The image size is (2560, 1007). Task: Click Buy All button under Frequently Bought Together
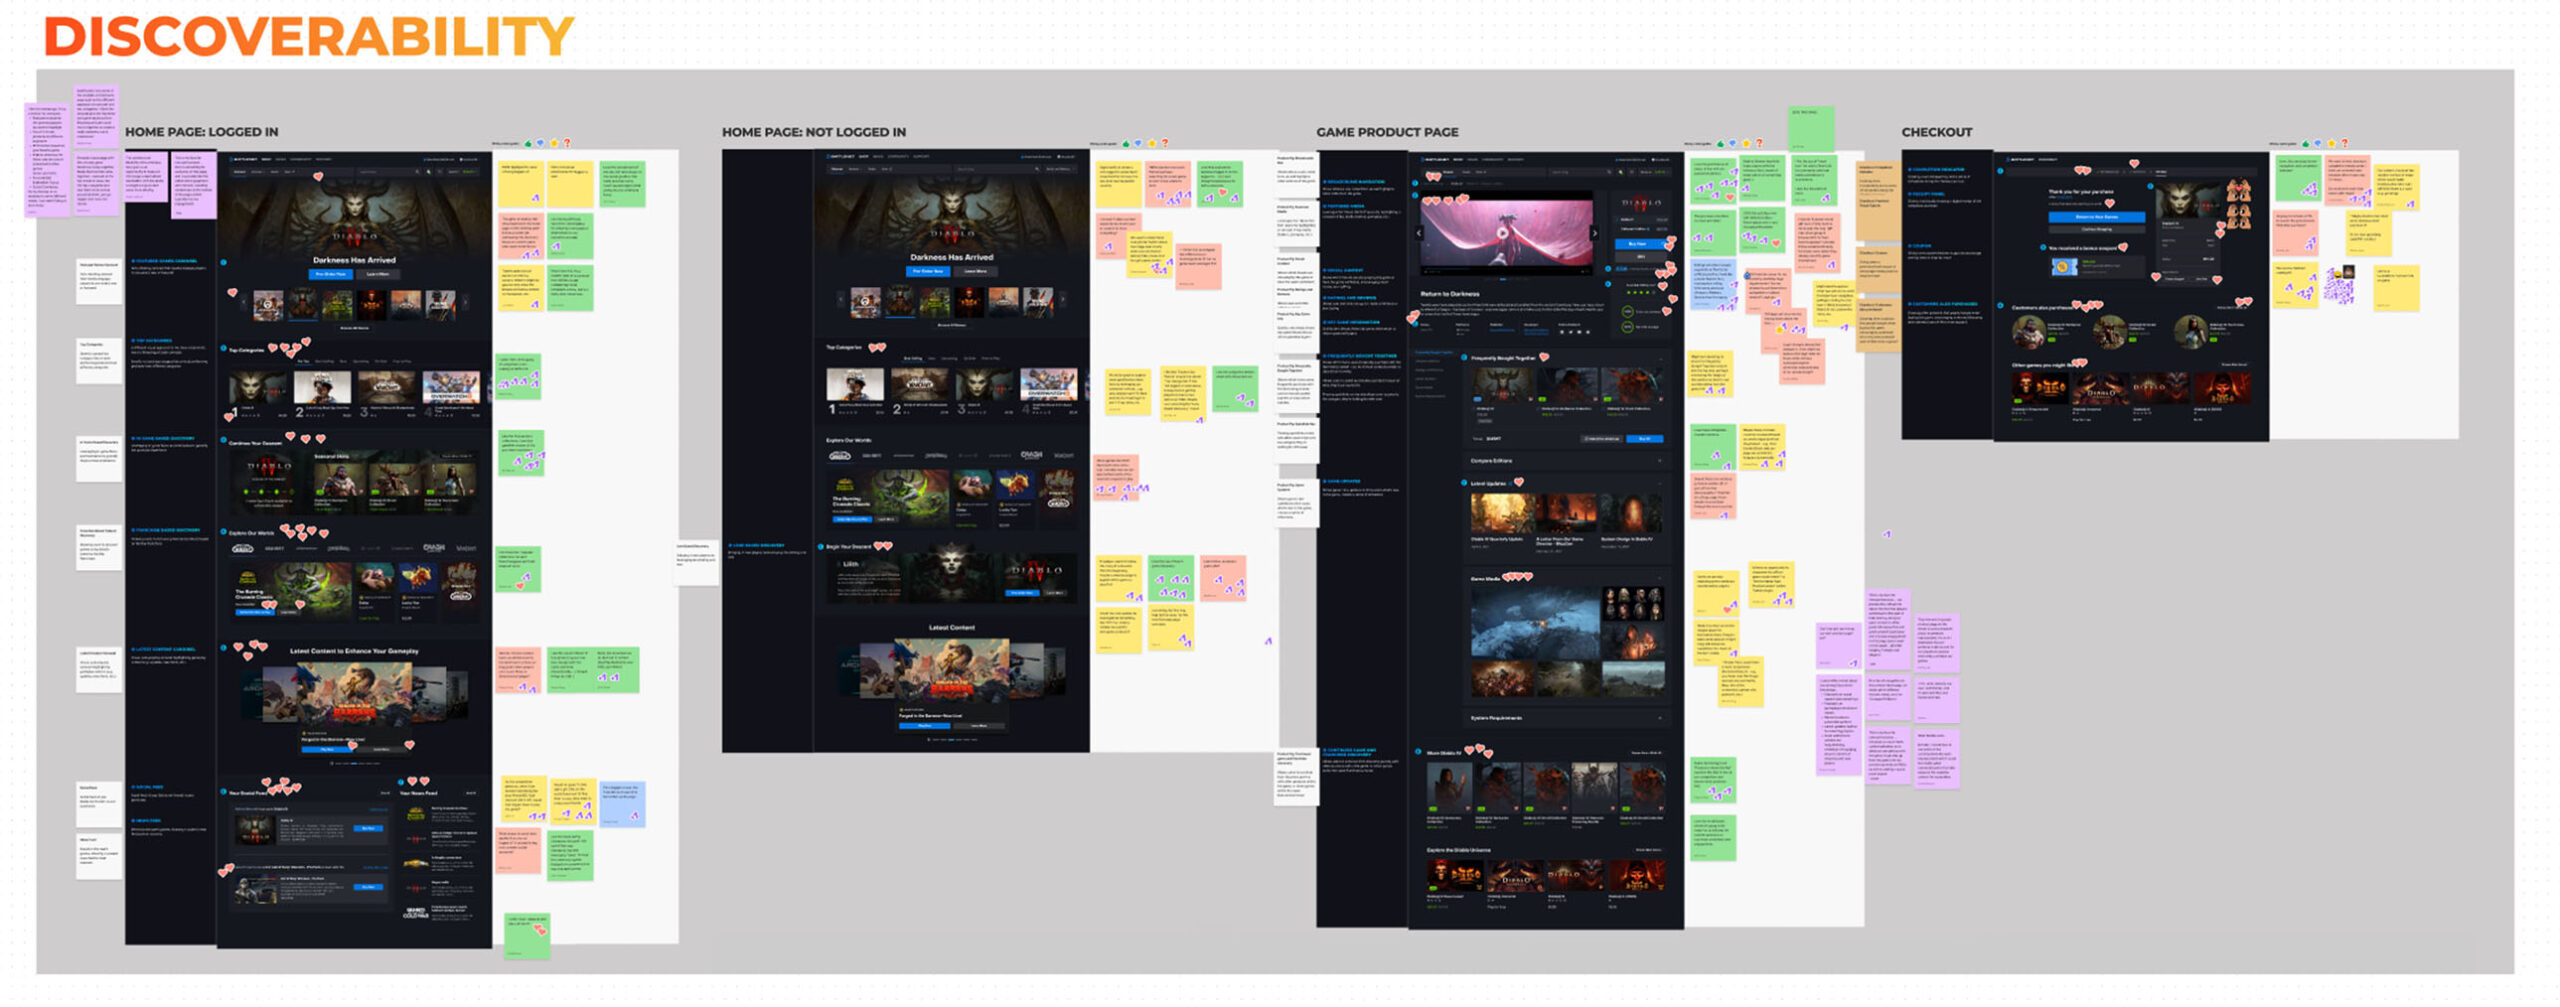pyautogui.click(x=1645, y=439)
